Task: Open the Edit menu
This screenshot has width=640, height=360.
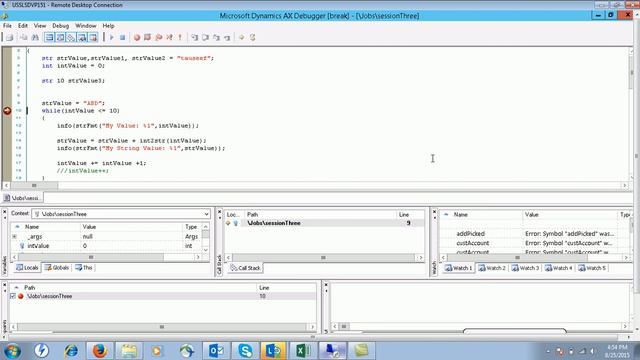Action: click(x=23, y=26)
